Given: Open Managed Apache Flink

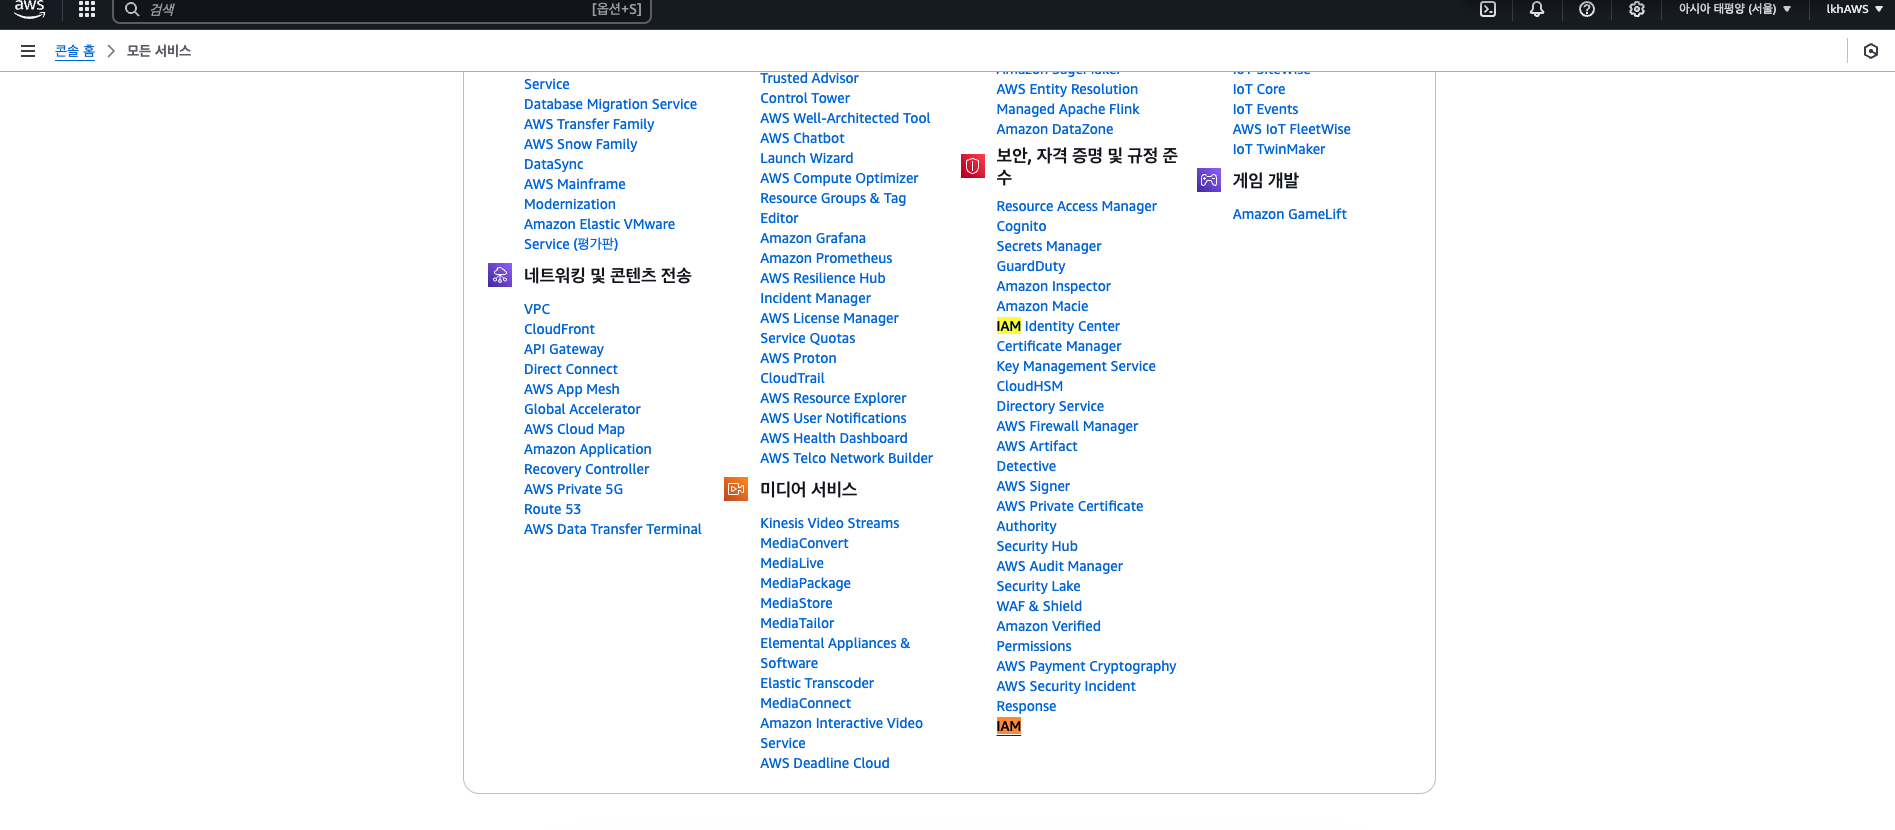Looking at the screenshot, I should (x=1067, y=109).
